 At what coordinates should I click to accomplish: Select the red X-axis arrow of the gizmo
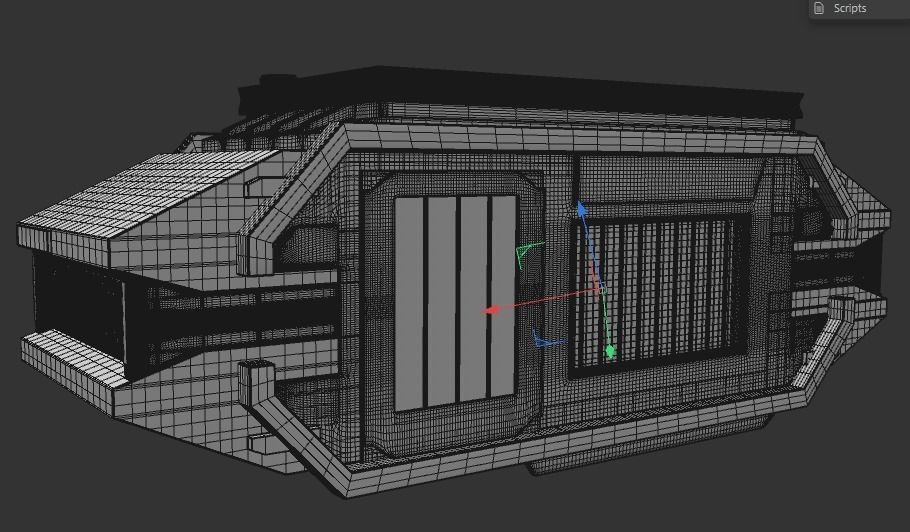click(x=492, y=310)
